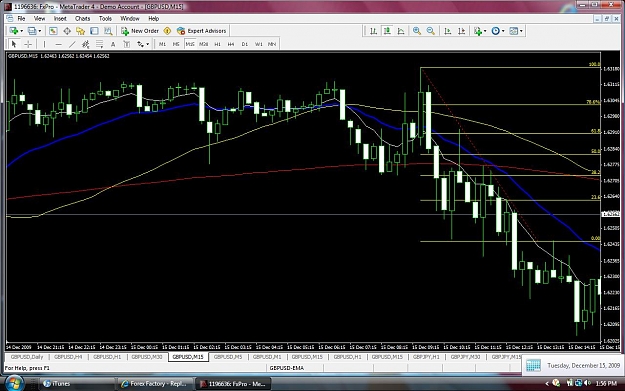
Task: Toggle the Terminal panel icon
Action: (94, 31)
